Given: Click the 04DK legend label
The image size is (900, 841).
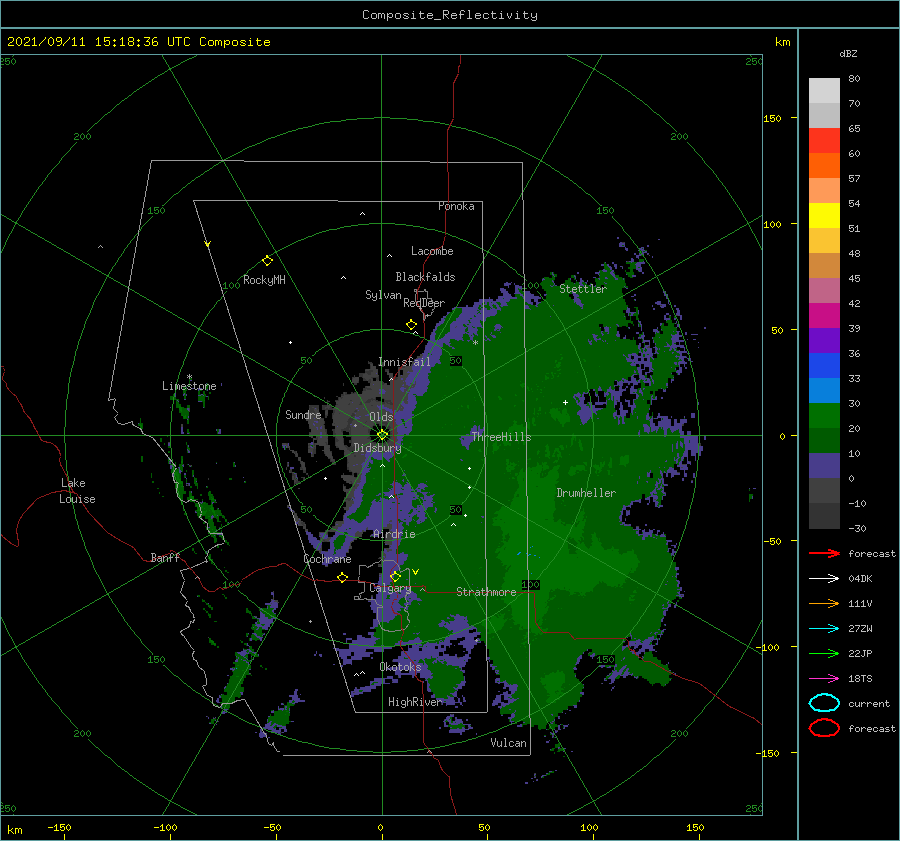Looking at the screenshot, I should click(x=860, y=579).
